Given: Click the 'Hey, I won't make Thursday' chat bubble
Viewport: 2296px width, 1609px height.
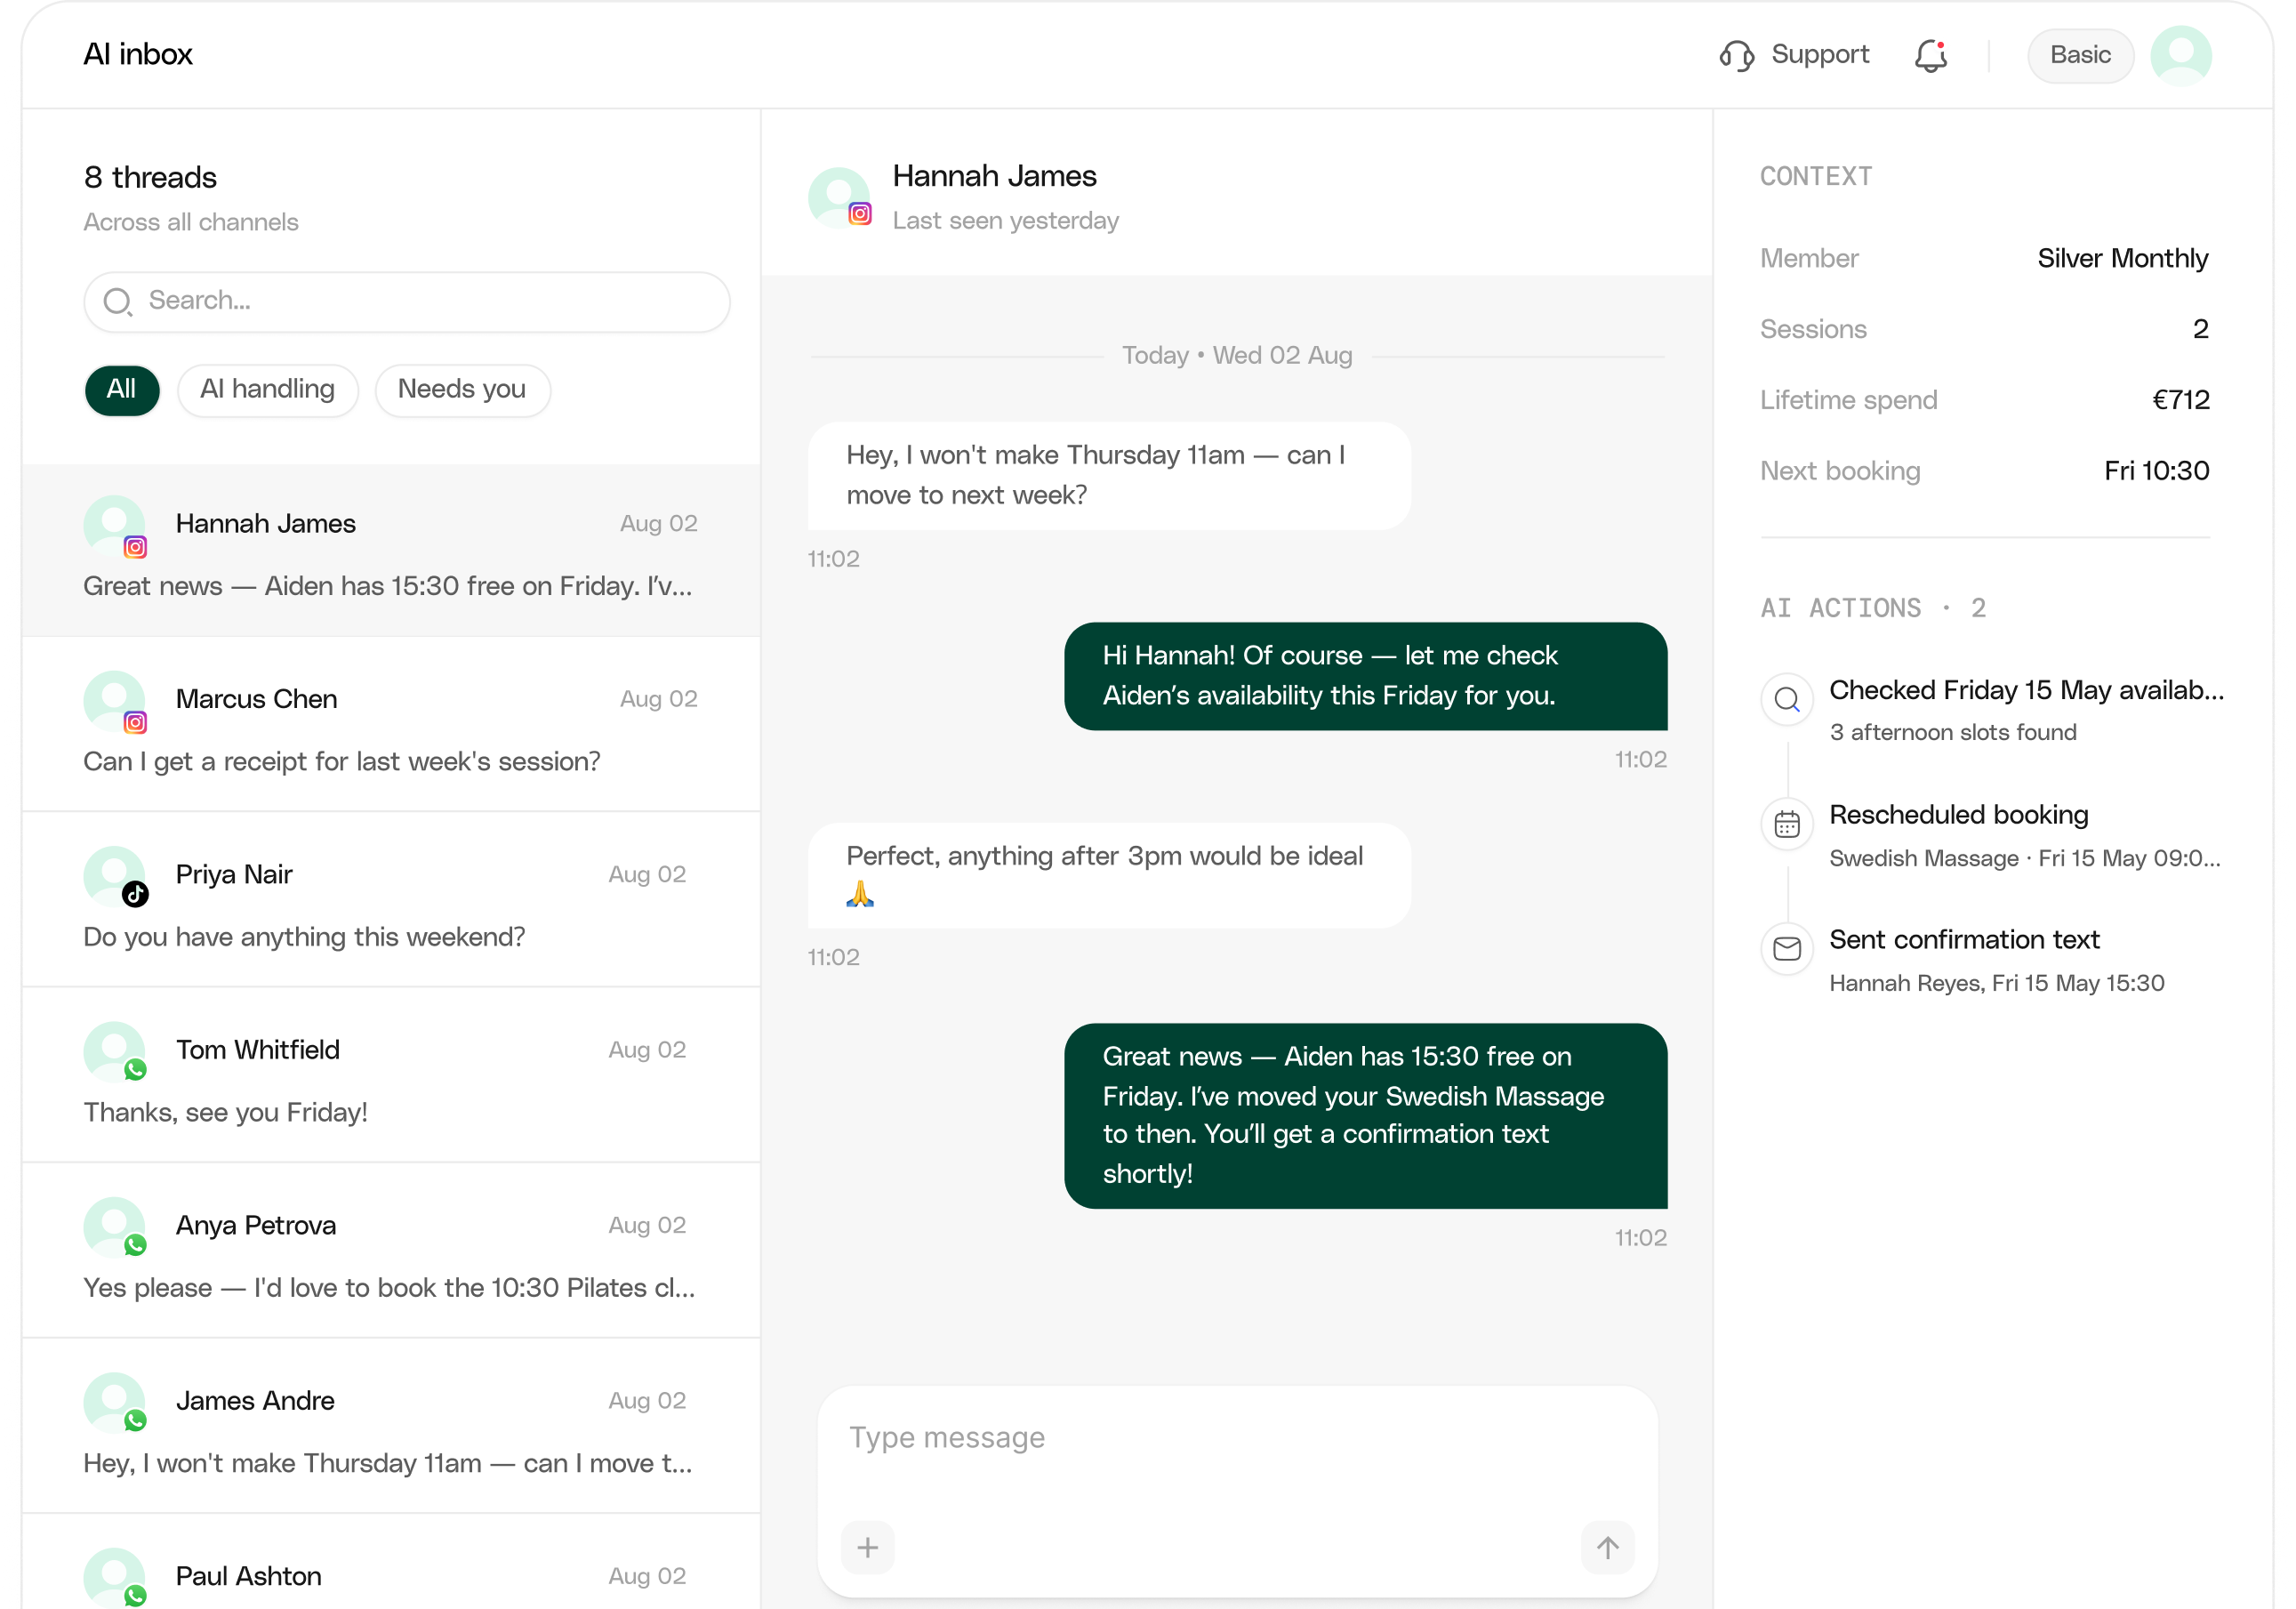Looking at the screenshot, I should tap(1109, 475).
